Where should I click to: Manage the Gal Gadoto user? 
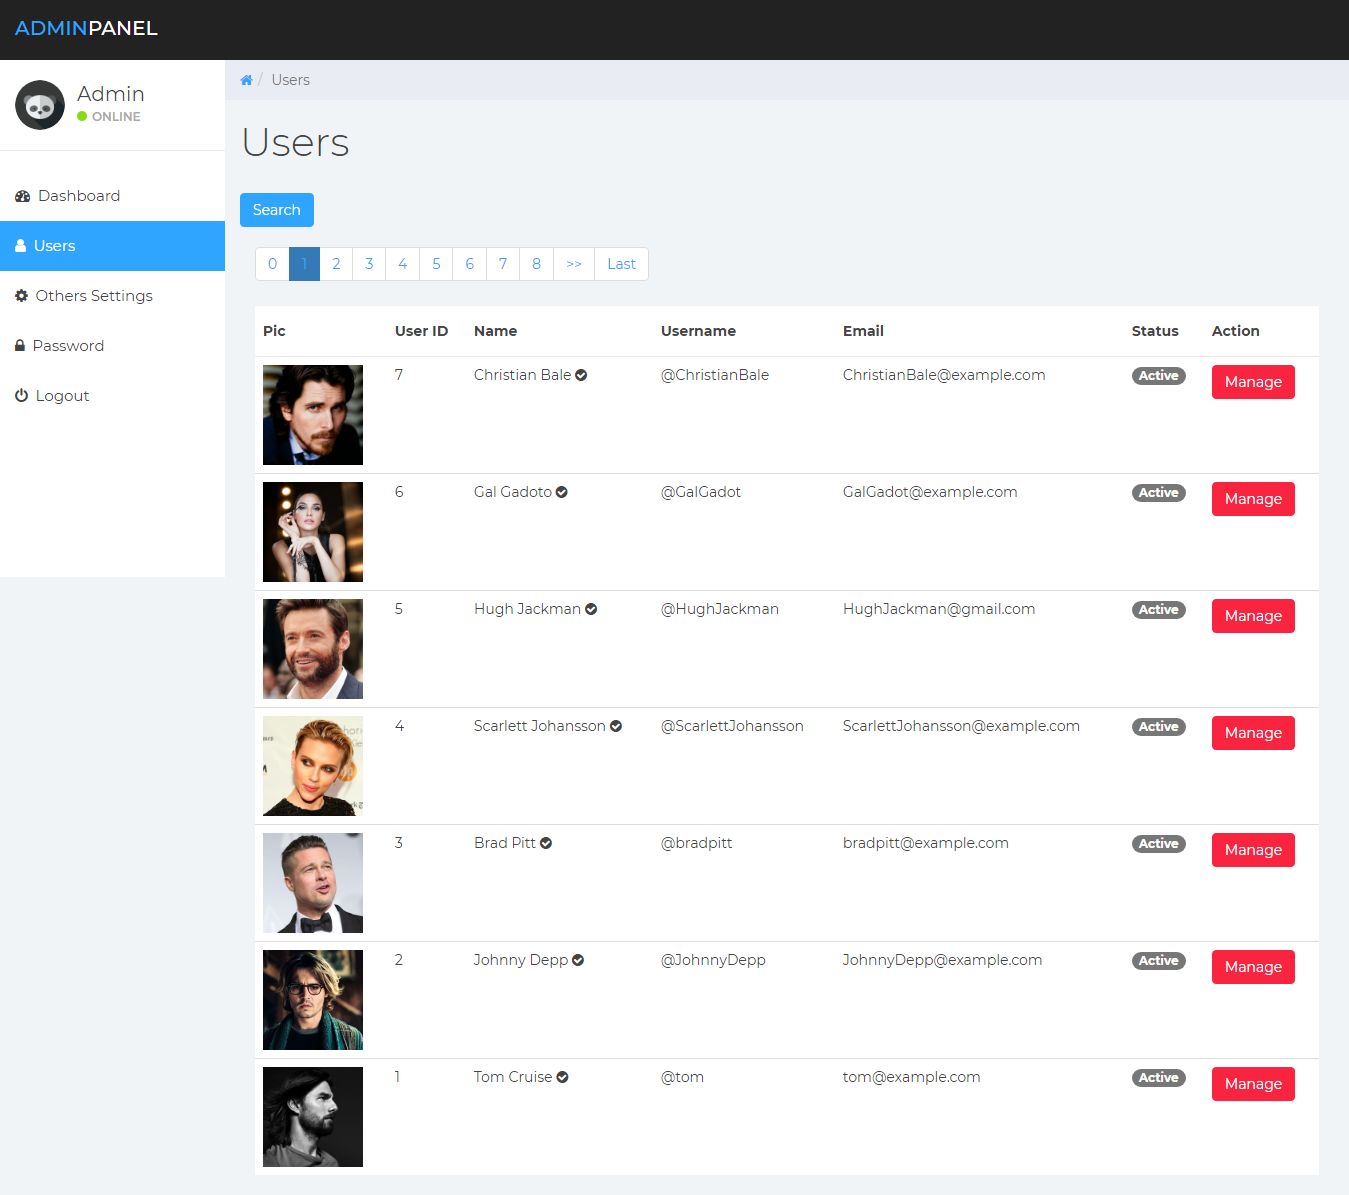tap(1253, 499)
